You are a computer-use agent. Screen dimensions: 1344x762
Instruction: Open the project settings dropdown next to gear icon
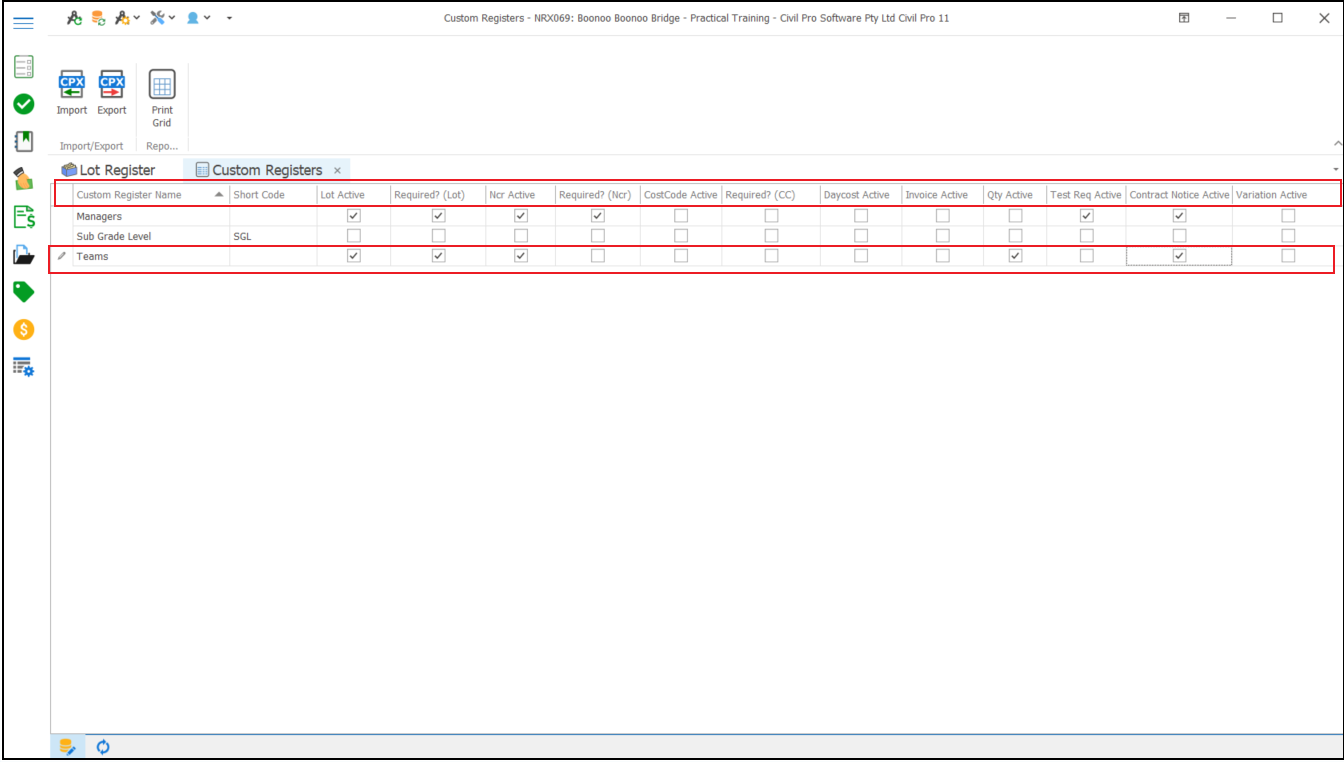(137, 17)
